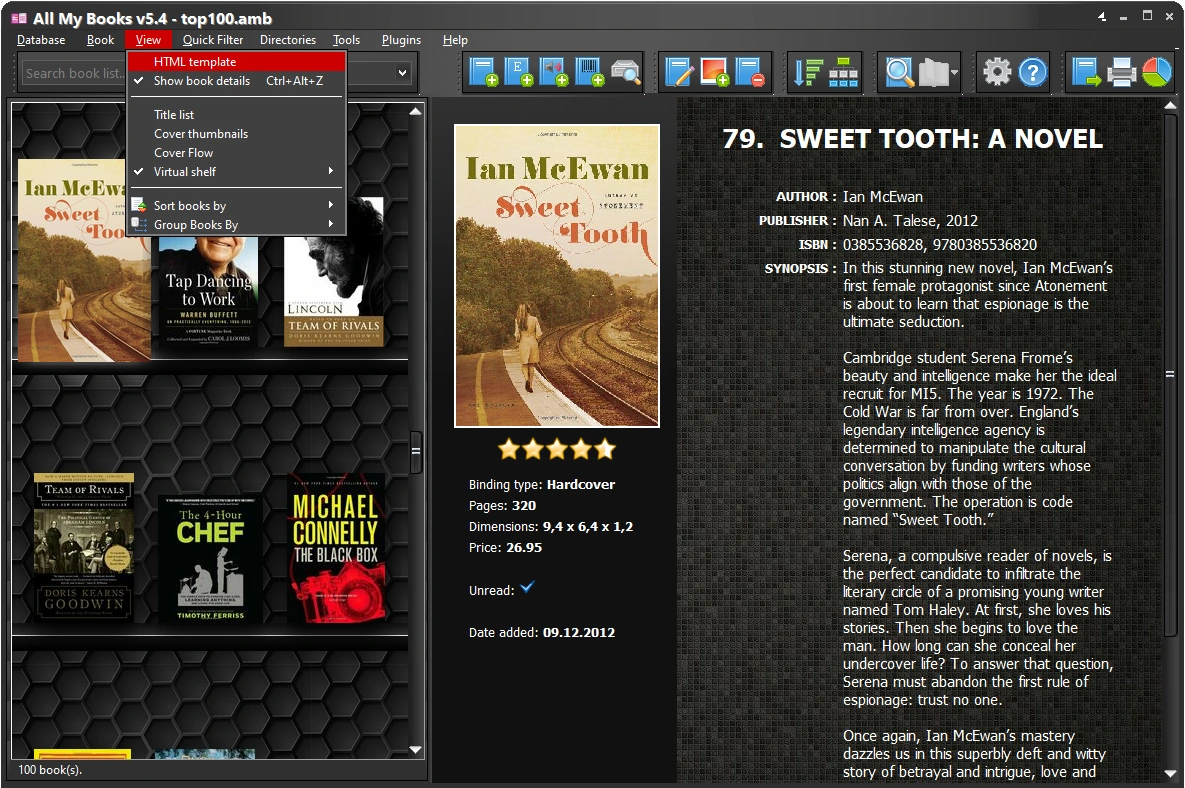Click the Add cover image icon
Screen dimensions: 1185x788
click(x=715, y=73)
